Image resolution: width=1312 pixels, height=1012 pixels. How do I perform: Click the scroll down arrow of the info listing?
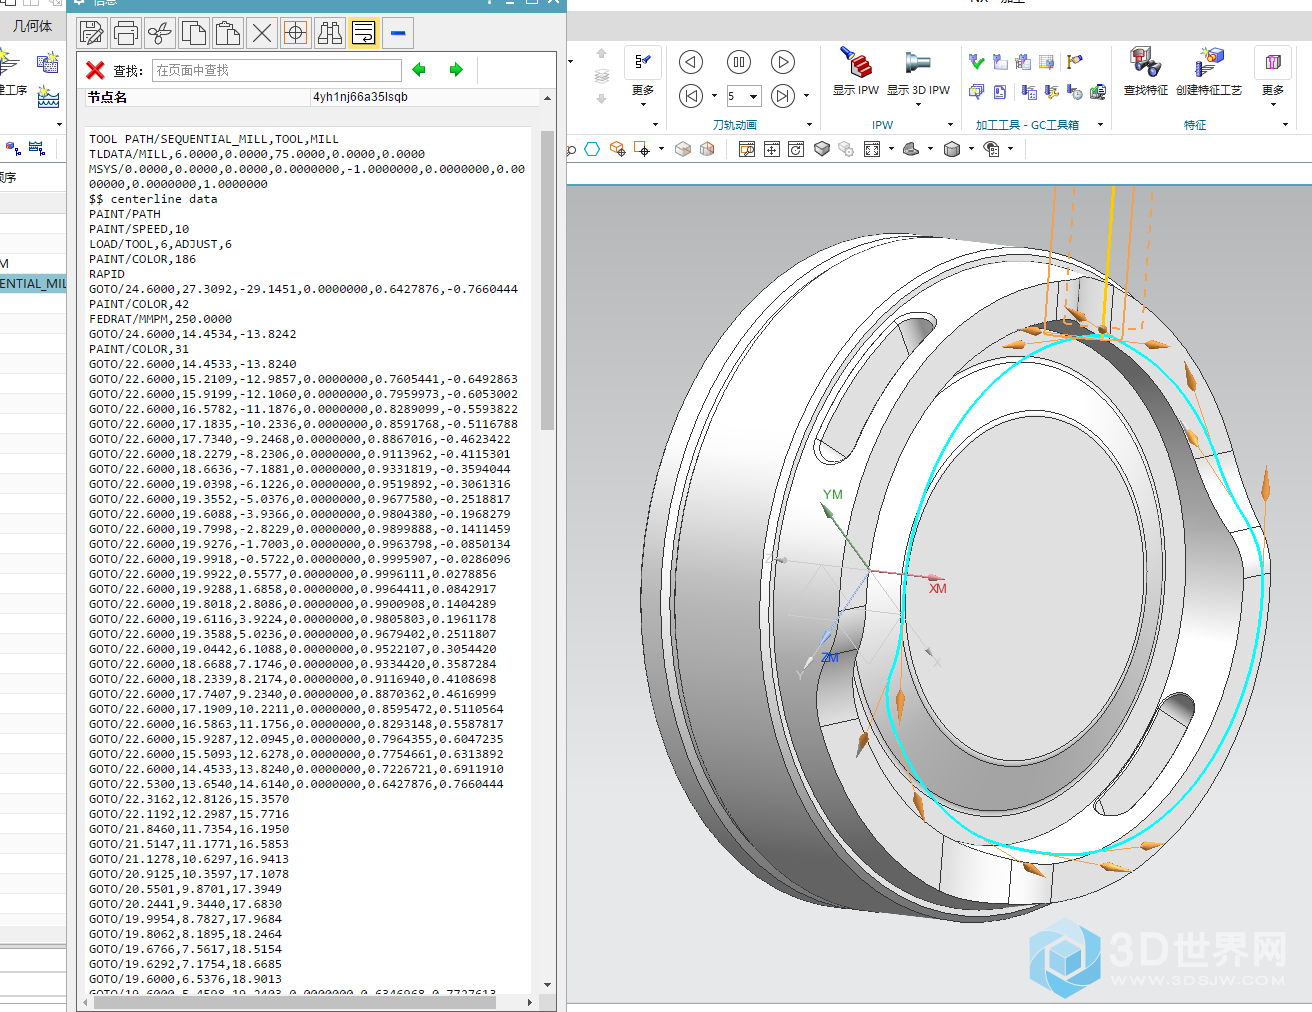tap(547, 985)
